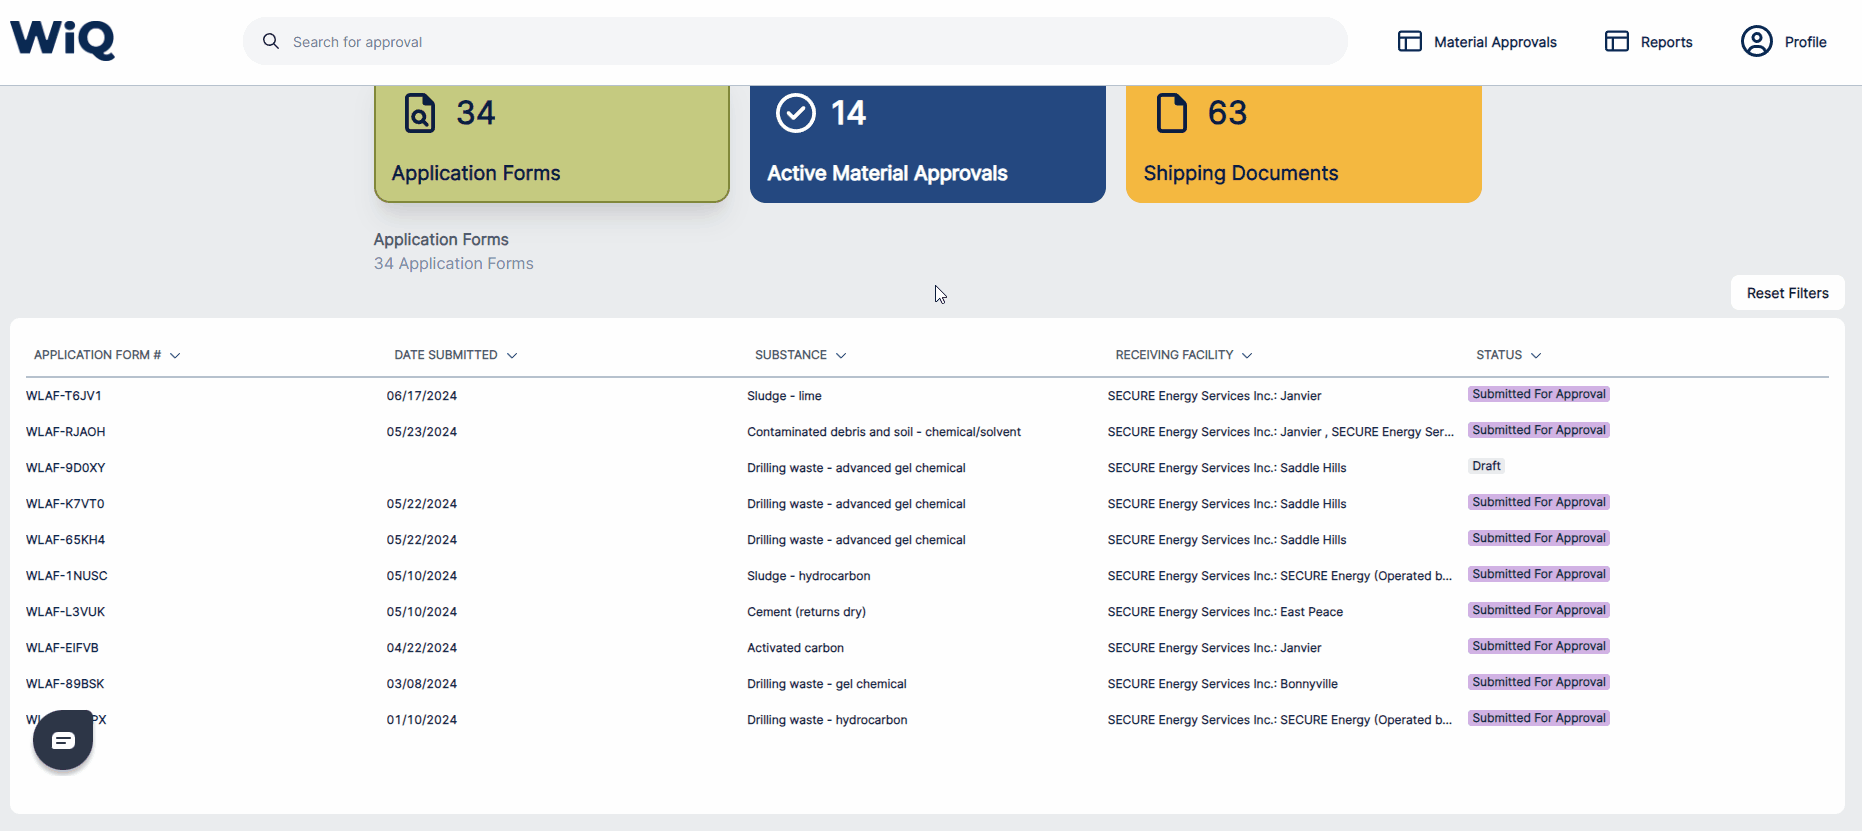Click Submitted For Approval badge for WLAF-T6JV1
1862x831 pixels.
[1539, 394]
